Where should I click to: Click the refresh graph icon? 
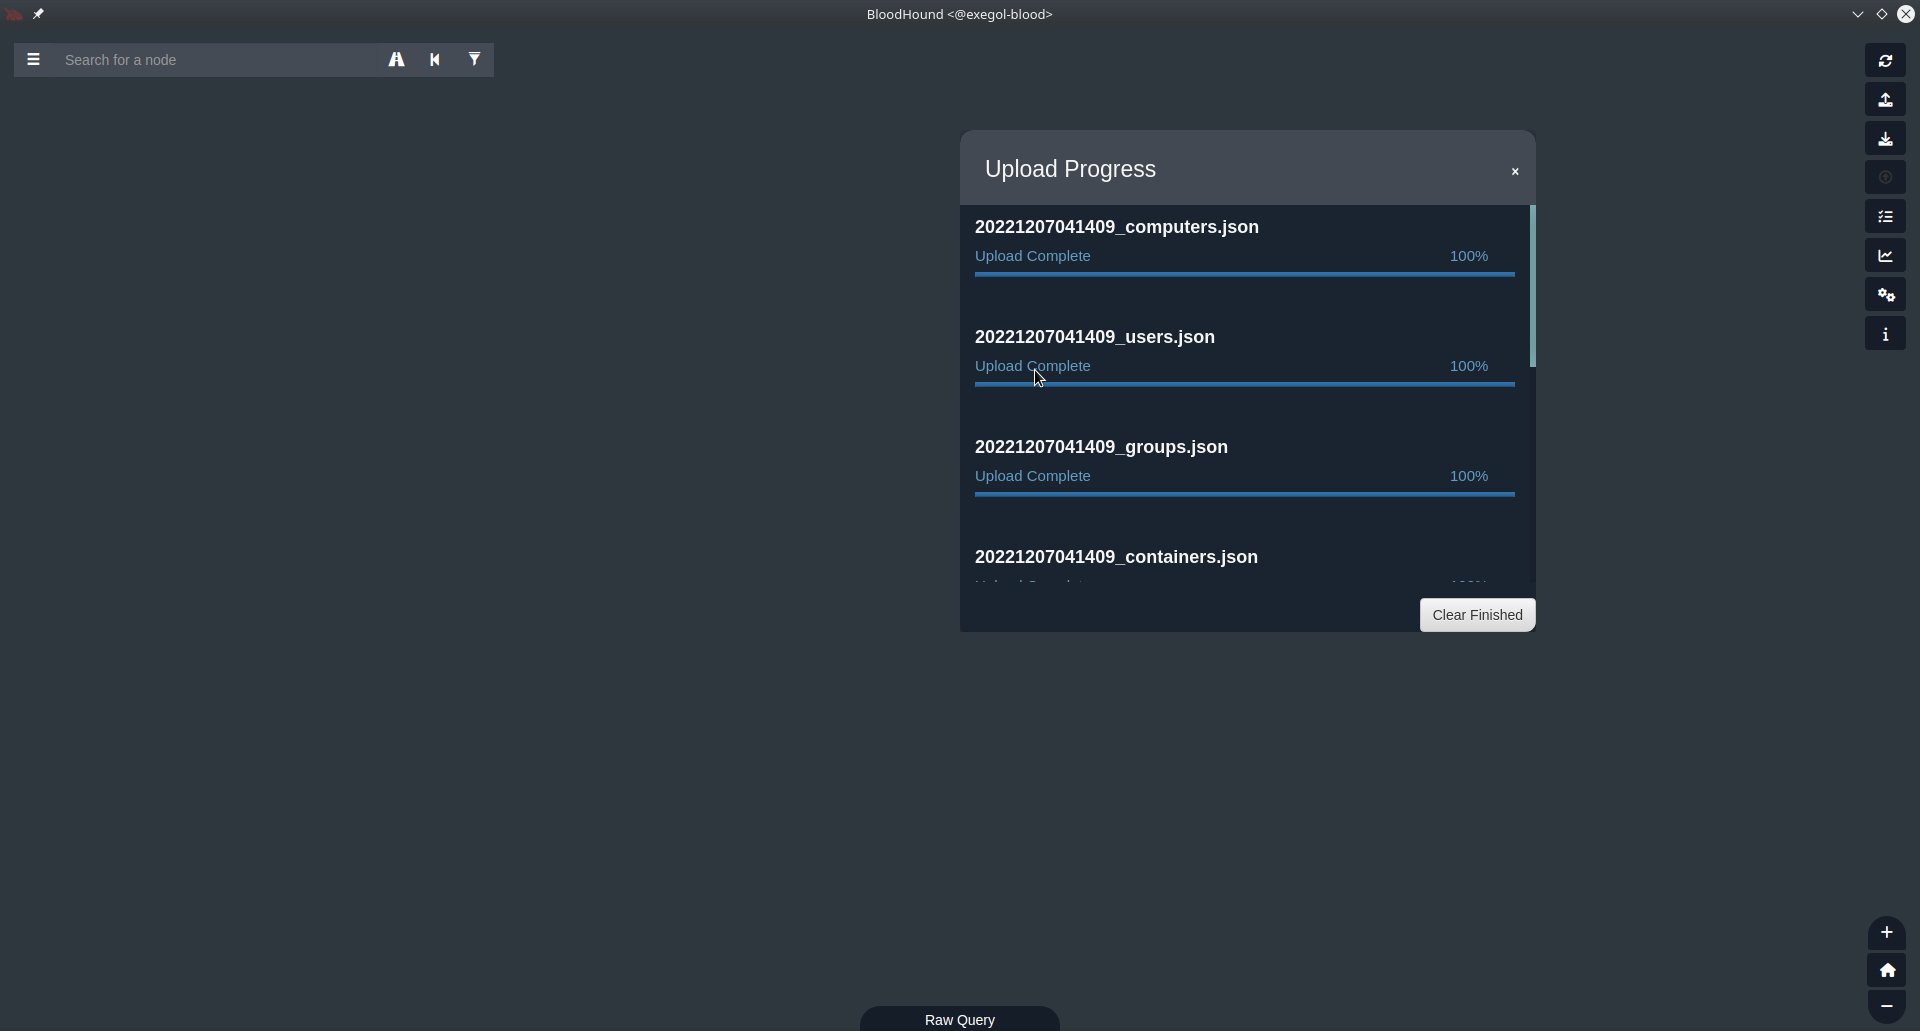pyautogui.click(x=1885, y=61)
